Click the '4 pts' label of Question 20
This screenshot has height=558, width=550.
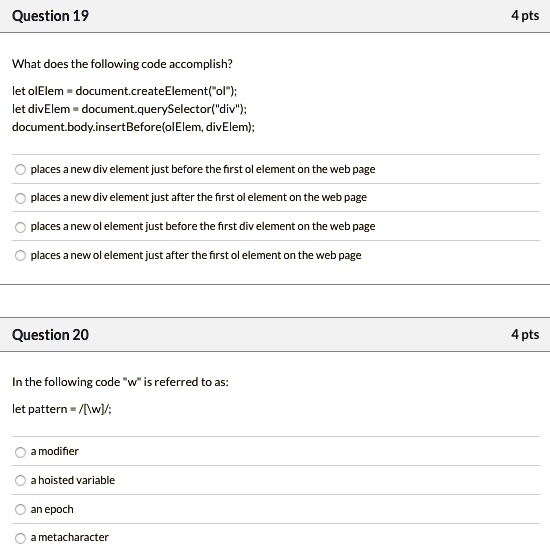pyautogui.click(x=525, y=335)
